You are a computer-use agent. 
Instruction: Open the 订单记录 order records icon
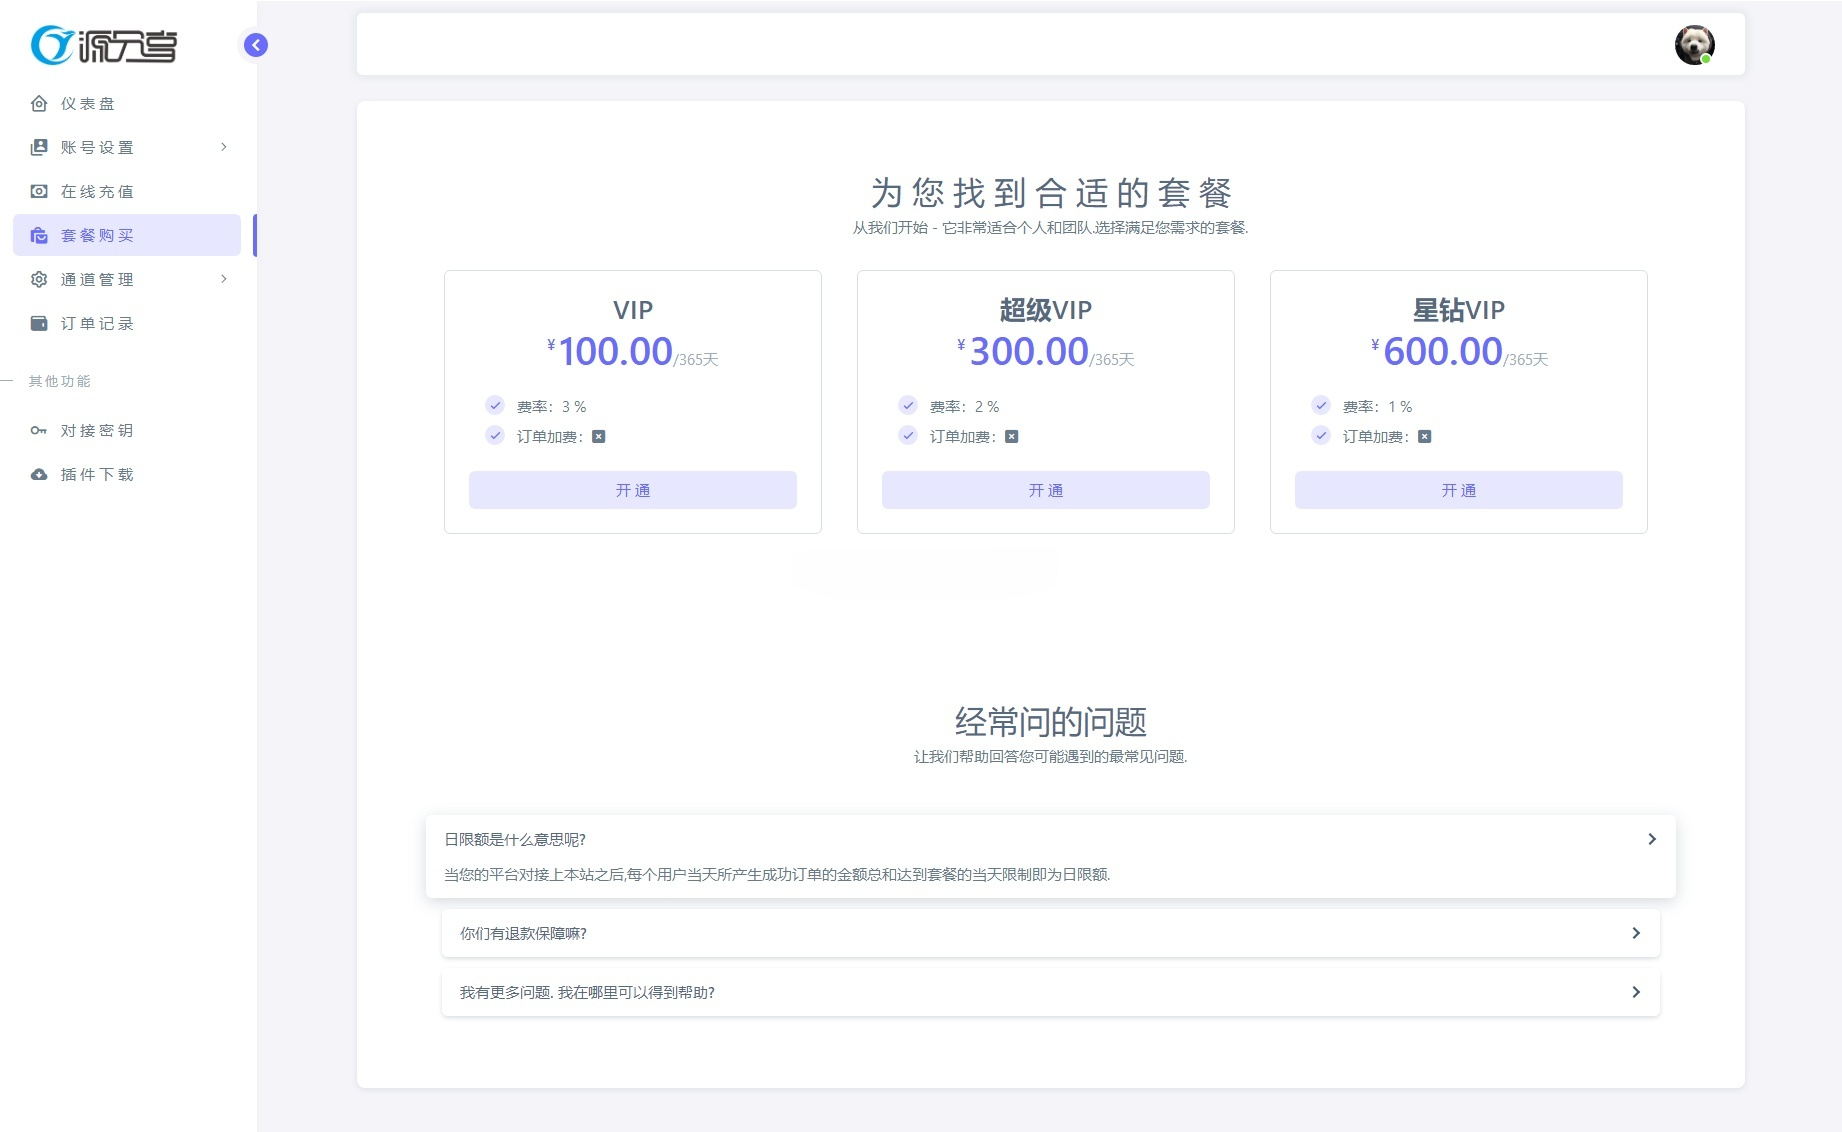[x=38, y=323]
